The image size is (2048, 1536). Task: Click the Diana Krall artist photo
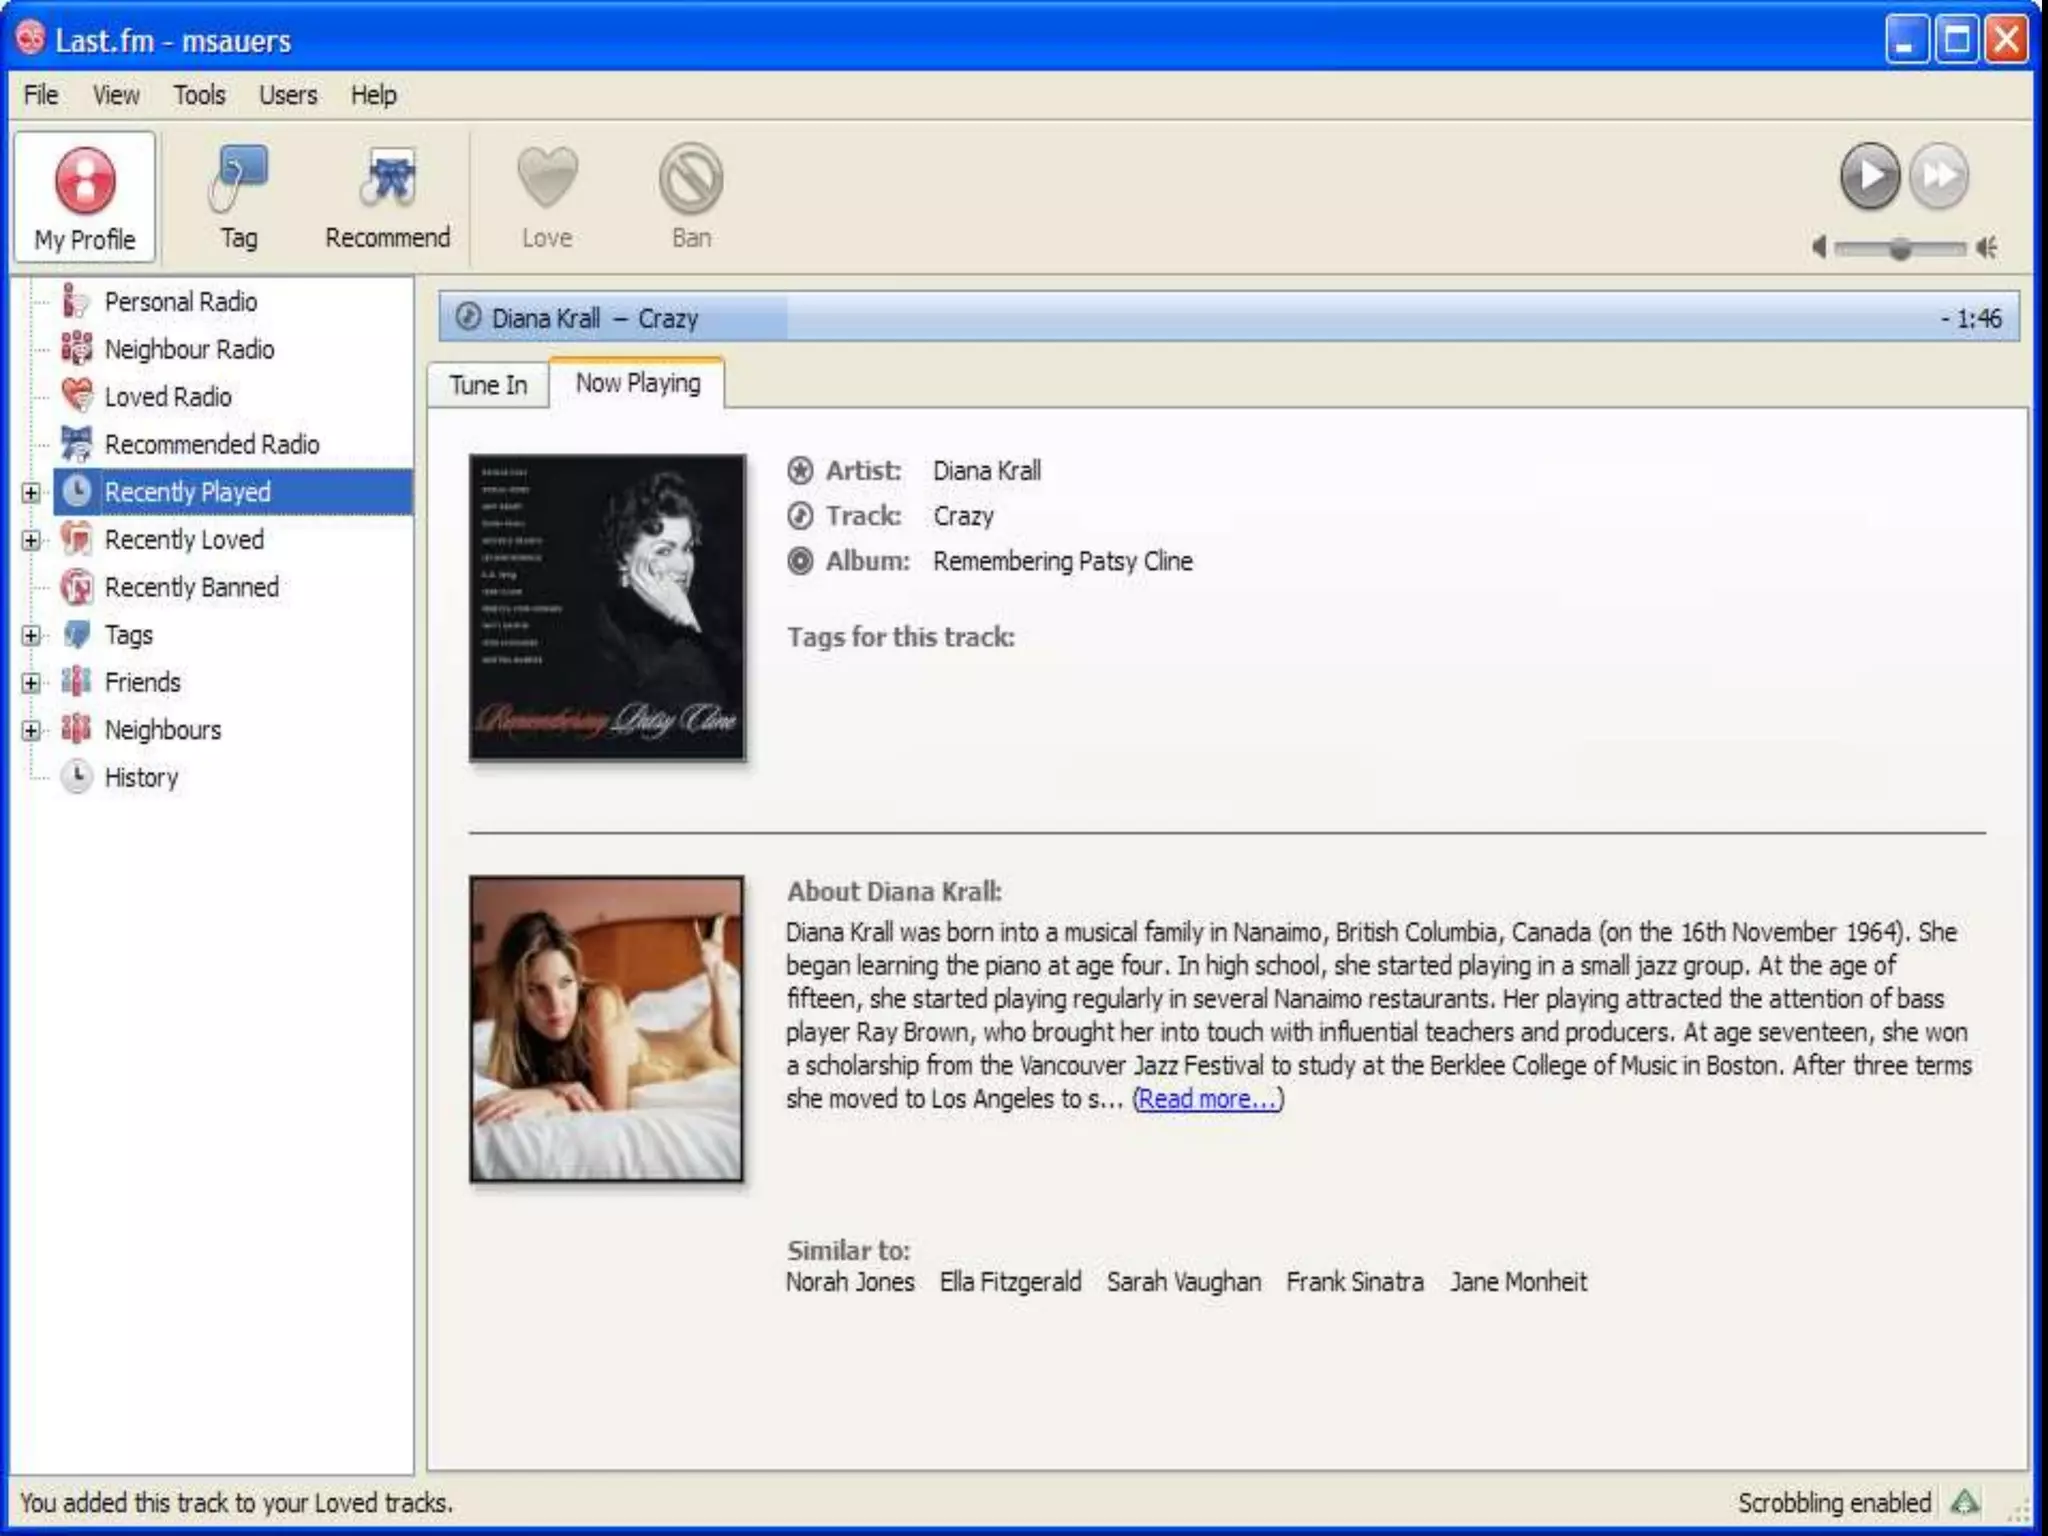607,1029
